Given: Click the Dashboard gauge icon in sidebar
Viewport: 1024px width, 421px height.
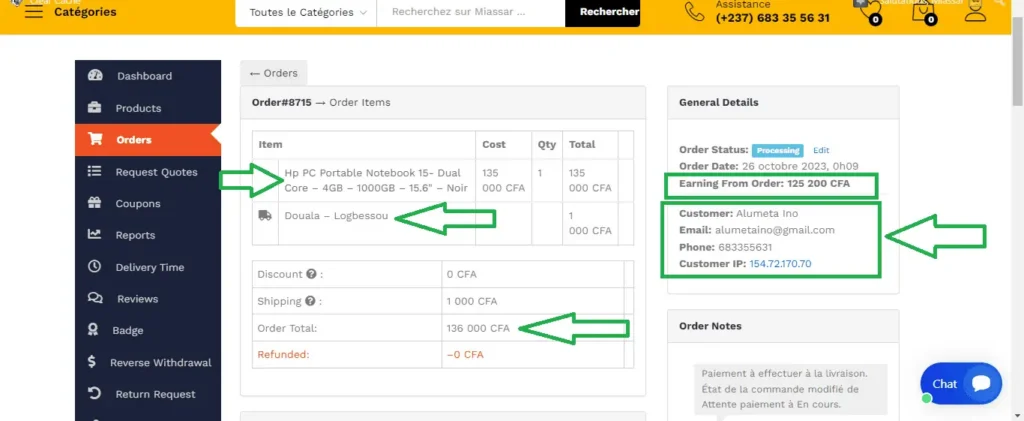Looking at the screenshot, I should [95, 76].
